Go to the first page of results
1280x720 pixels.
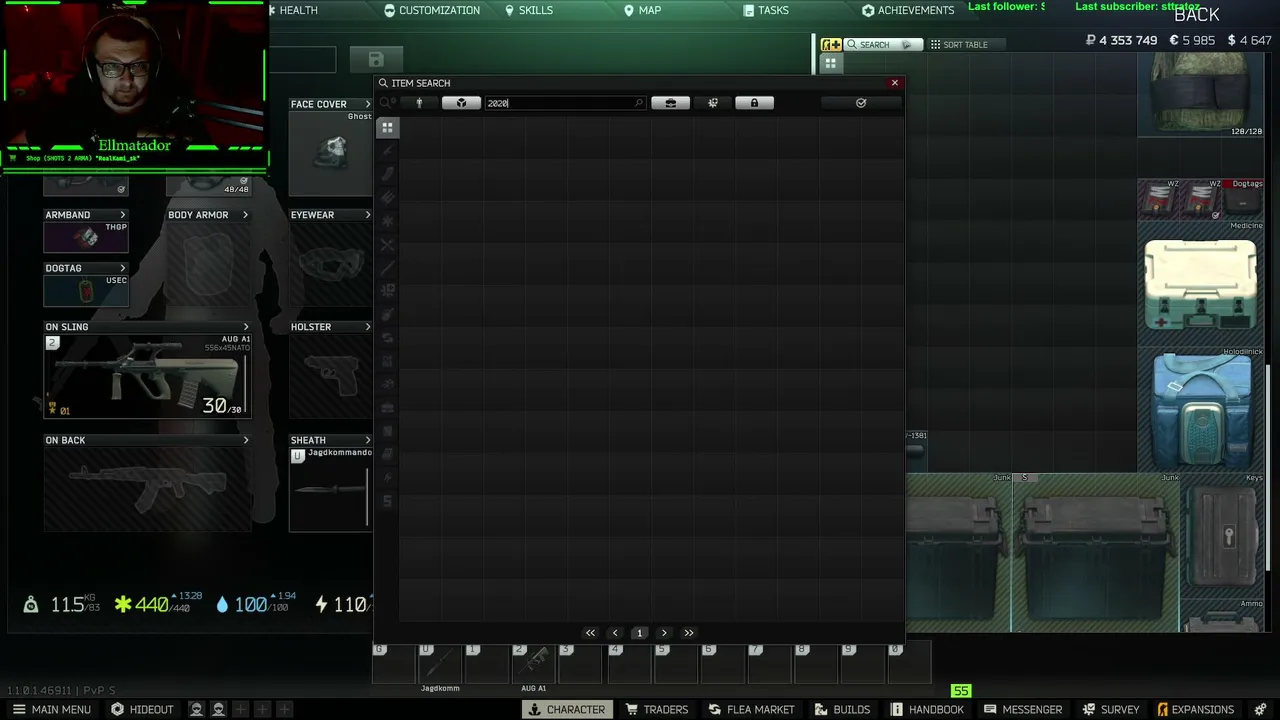point(590,633)
